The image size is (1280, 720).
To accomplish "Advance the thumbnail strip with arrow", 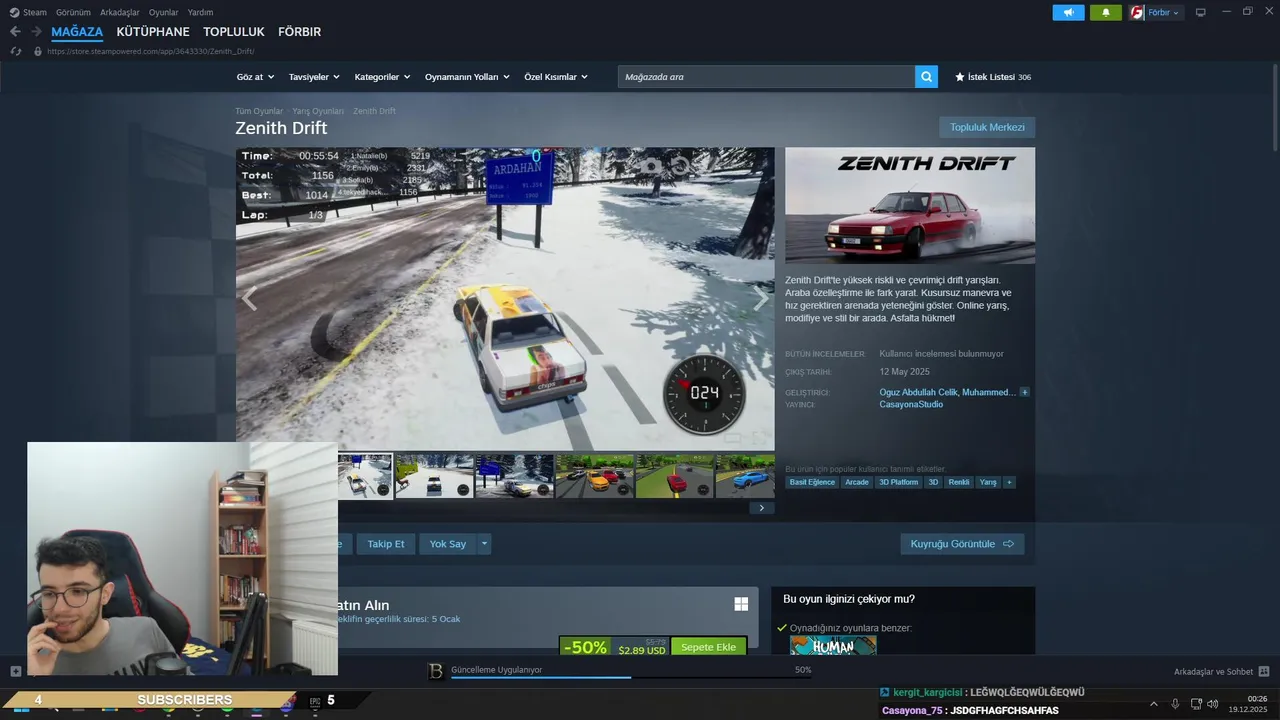I will [761, 508].
